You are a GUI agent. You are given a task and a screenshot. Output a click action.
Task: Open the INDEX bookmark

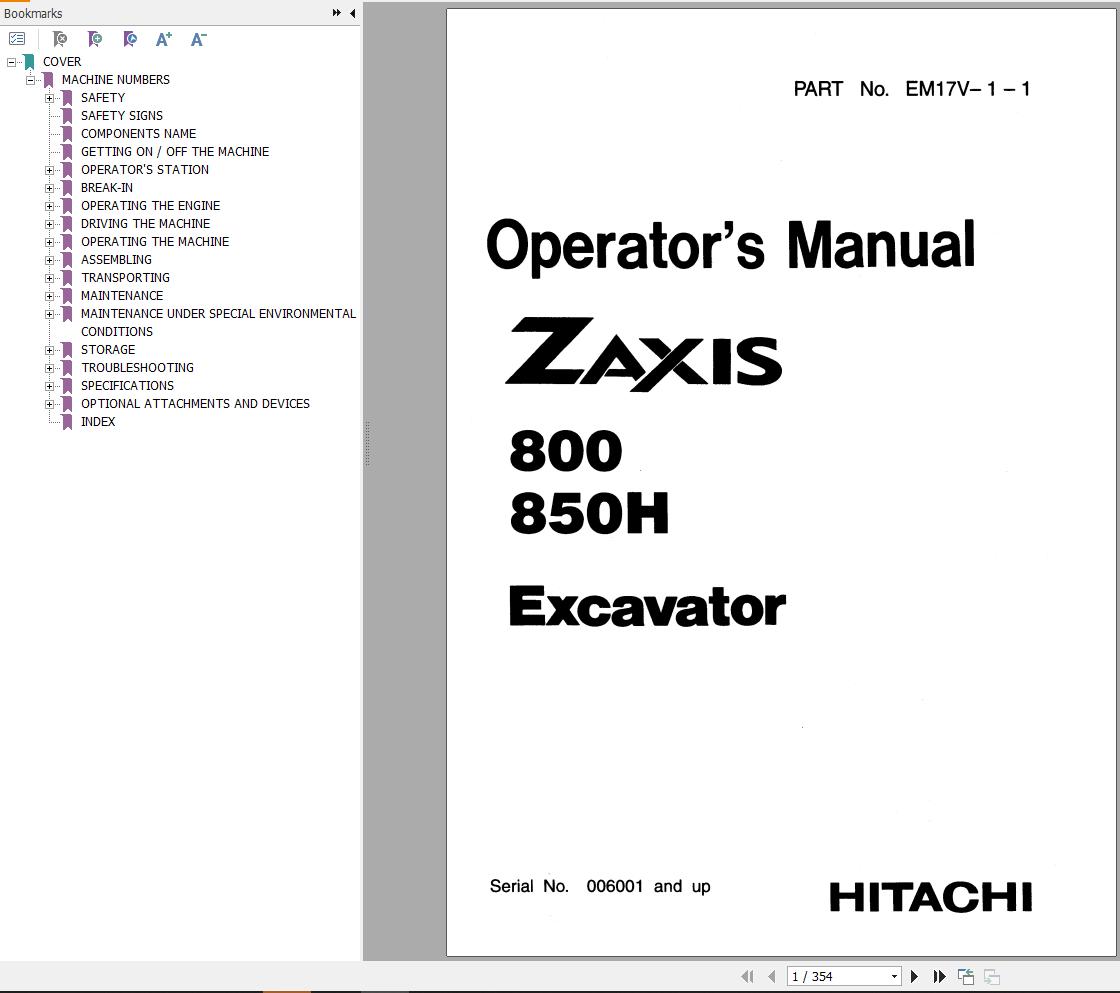[98, 422]
